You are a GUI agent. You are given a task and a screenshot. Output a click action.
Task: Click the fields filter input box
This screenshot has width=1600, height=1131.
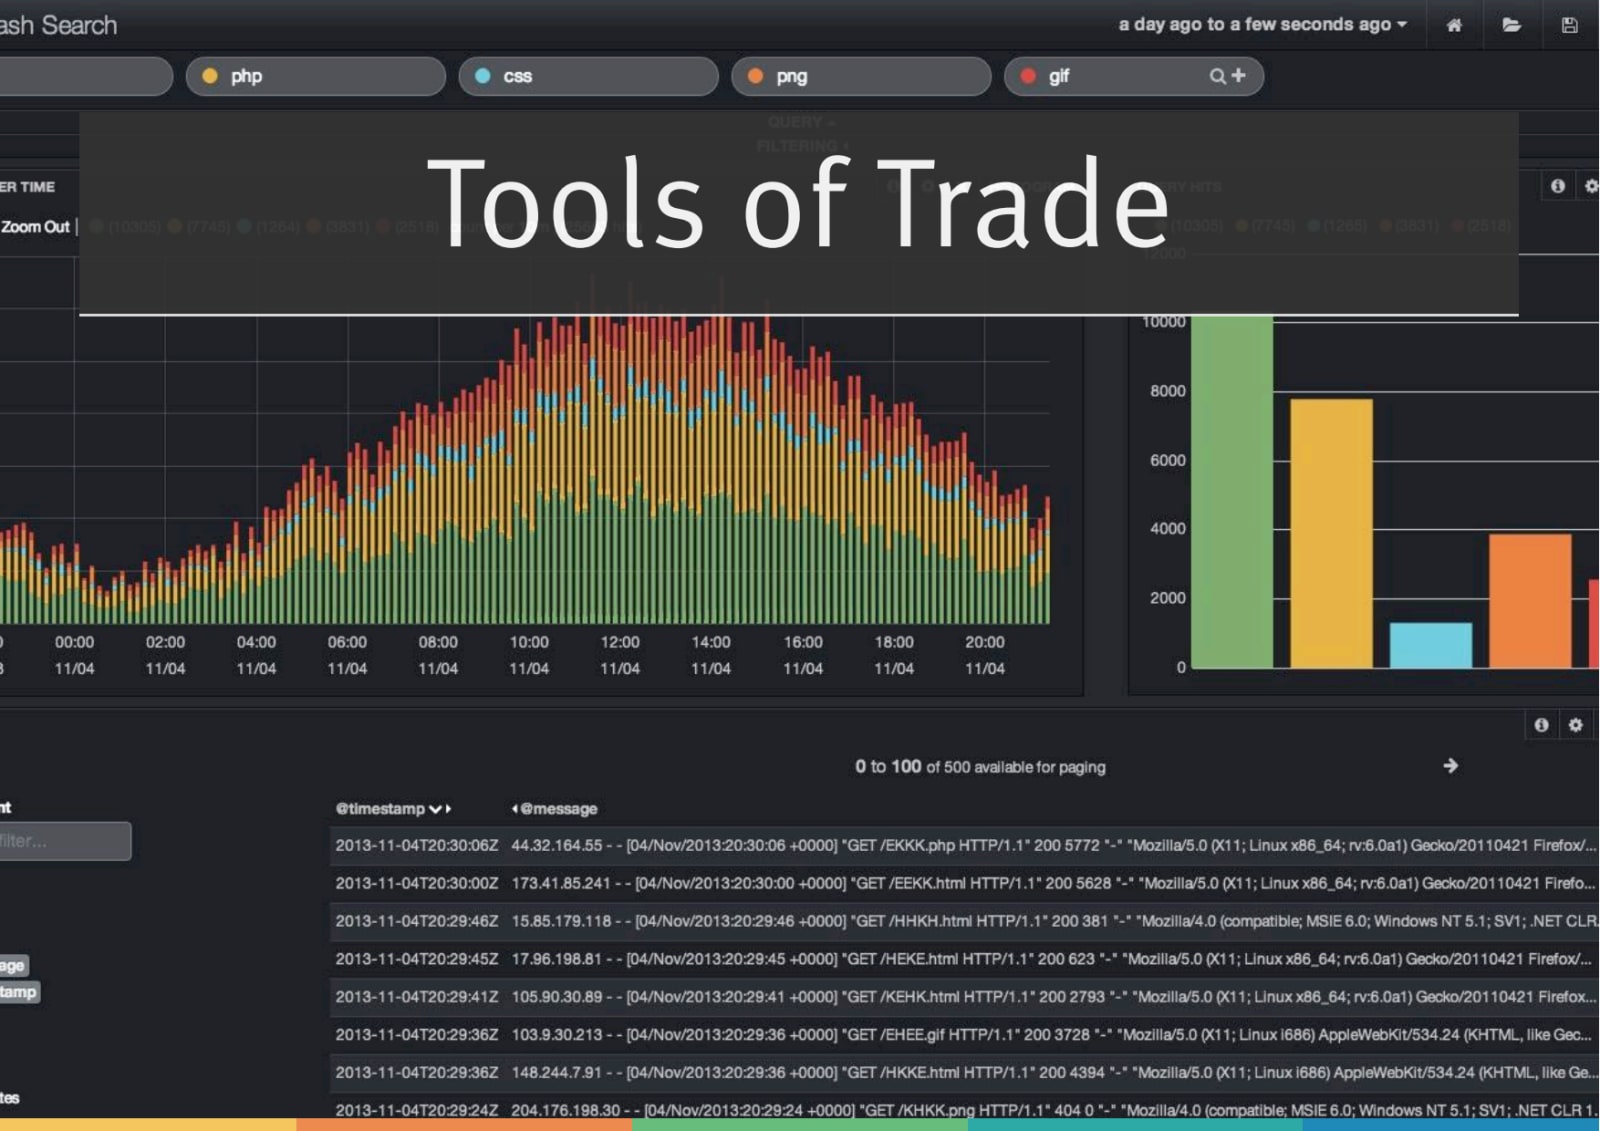[64, 841]
